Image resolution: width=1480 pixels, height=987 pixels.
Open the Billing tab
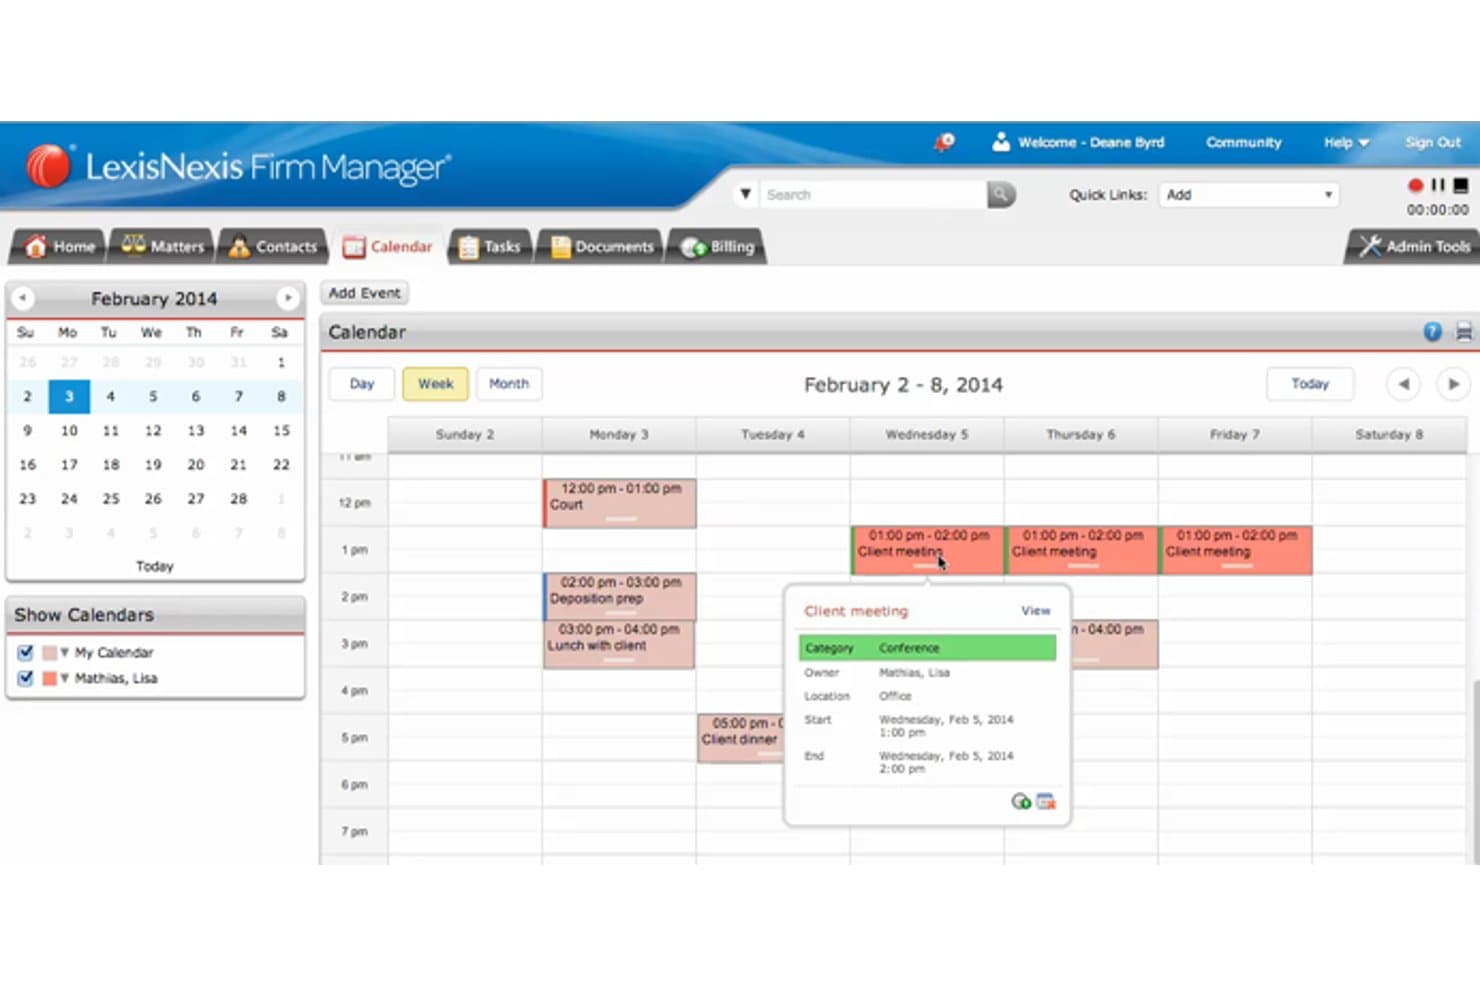coord(717,247)
